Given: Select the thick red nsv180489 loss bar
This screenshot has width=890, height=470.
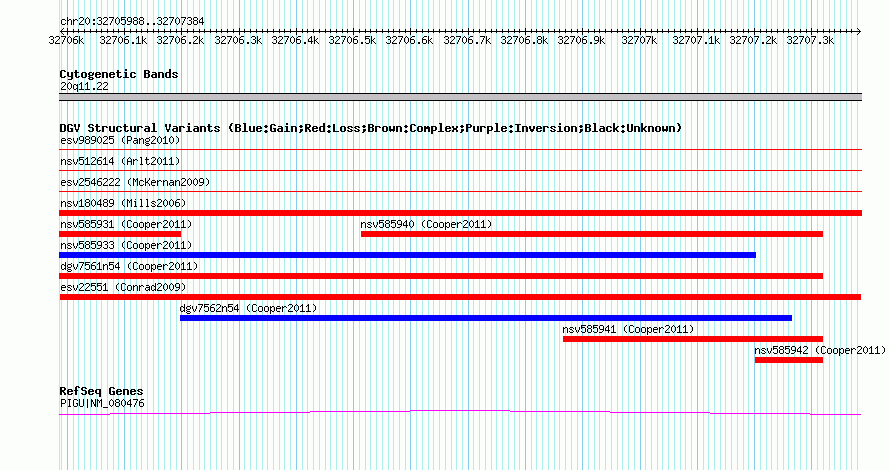Looking at the screenshot, I should 460,213.
